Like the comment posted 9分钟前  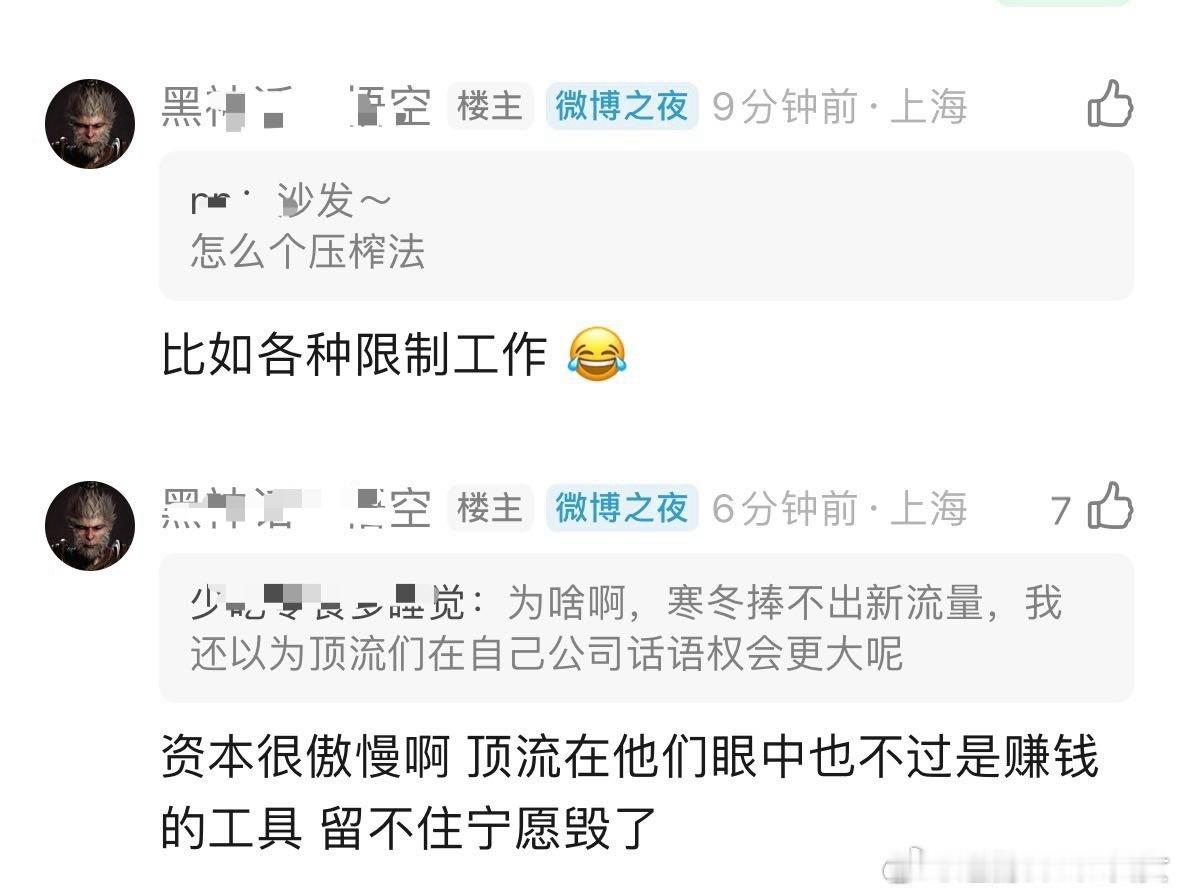pyautogui.click(x=1110, y=103)
